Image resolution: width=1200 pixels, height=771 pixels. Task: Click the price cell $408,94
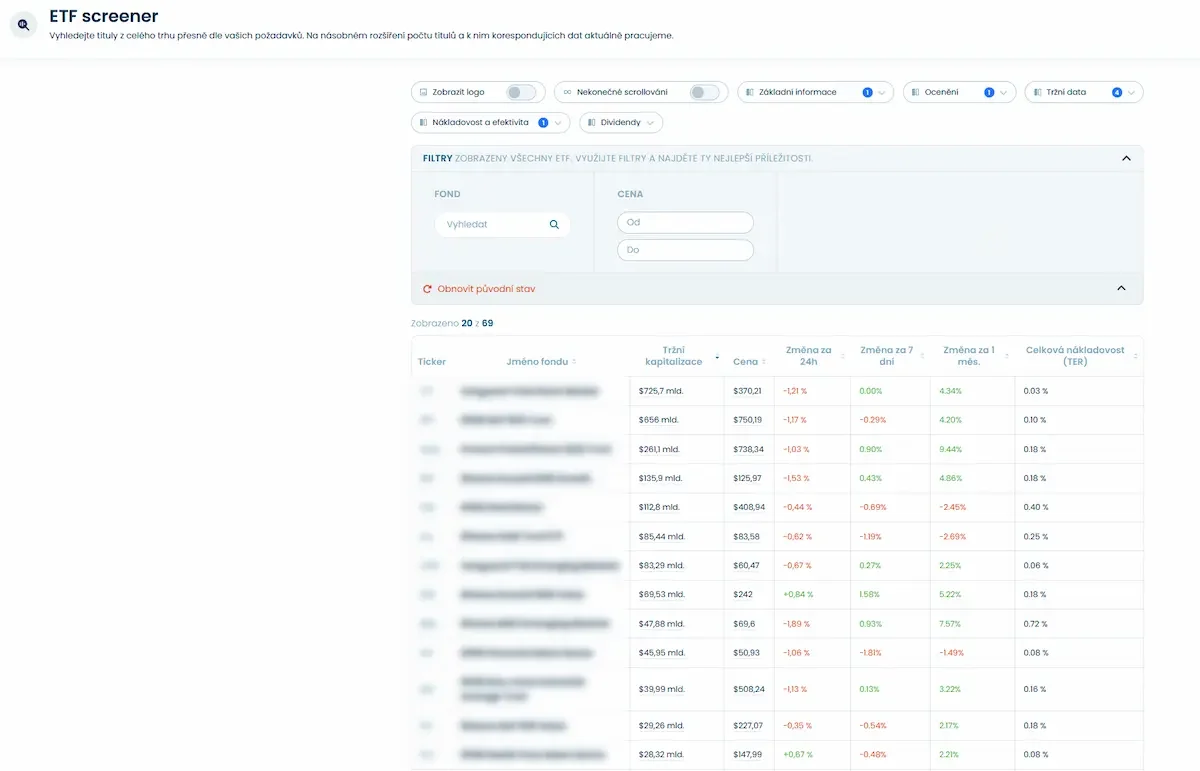pyautogui.click(x=749, y=507)
